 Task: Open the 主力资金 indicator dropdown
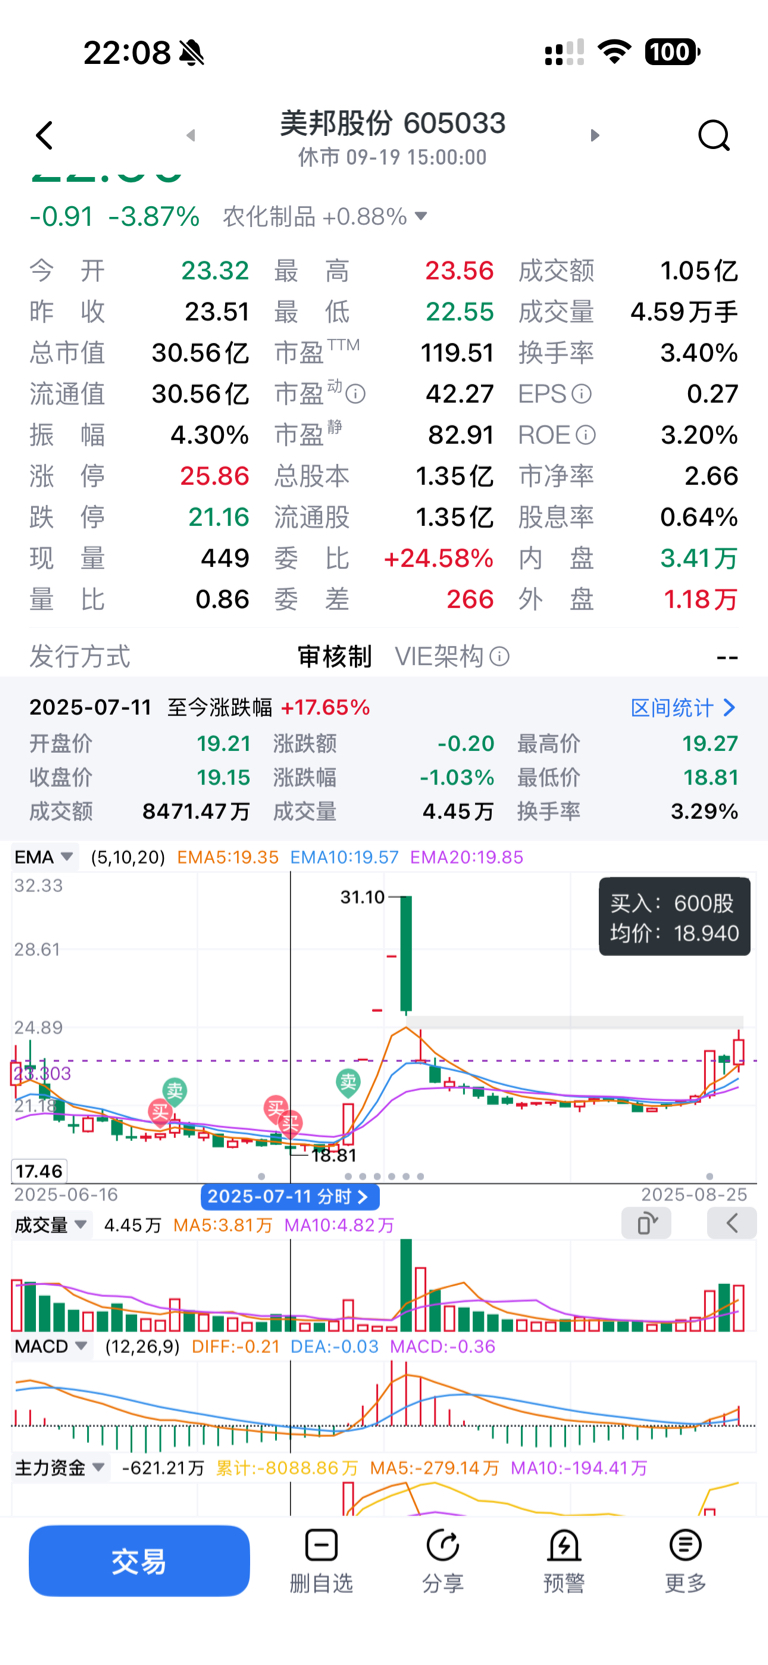(59, 1468)
